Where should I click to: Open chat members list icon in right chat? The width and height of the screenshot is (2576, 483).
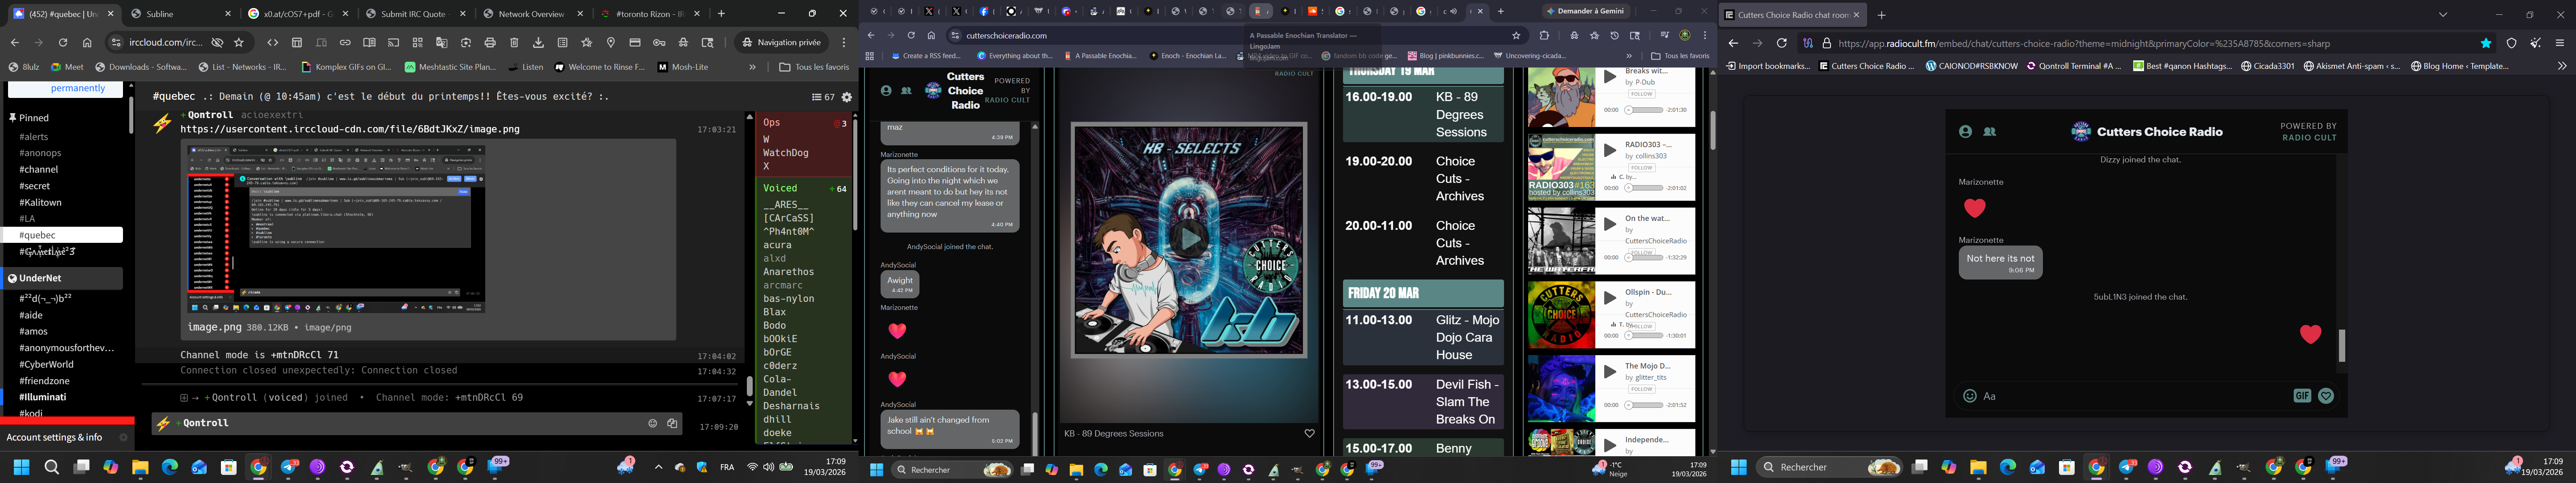click(1990, 132)
